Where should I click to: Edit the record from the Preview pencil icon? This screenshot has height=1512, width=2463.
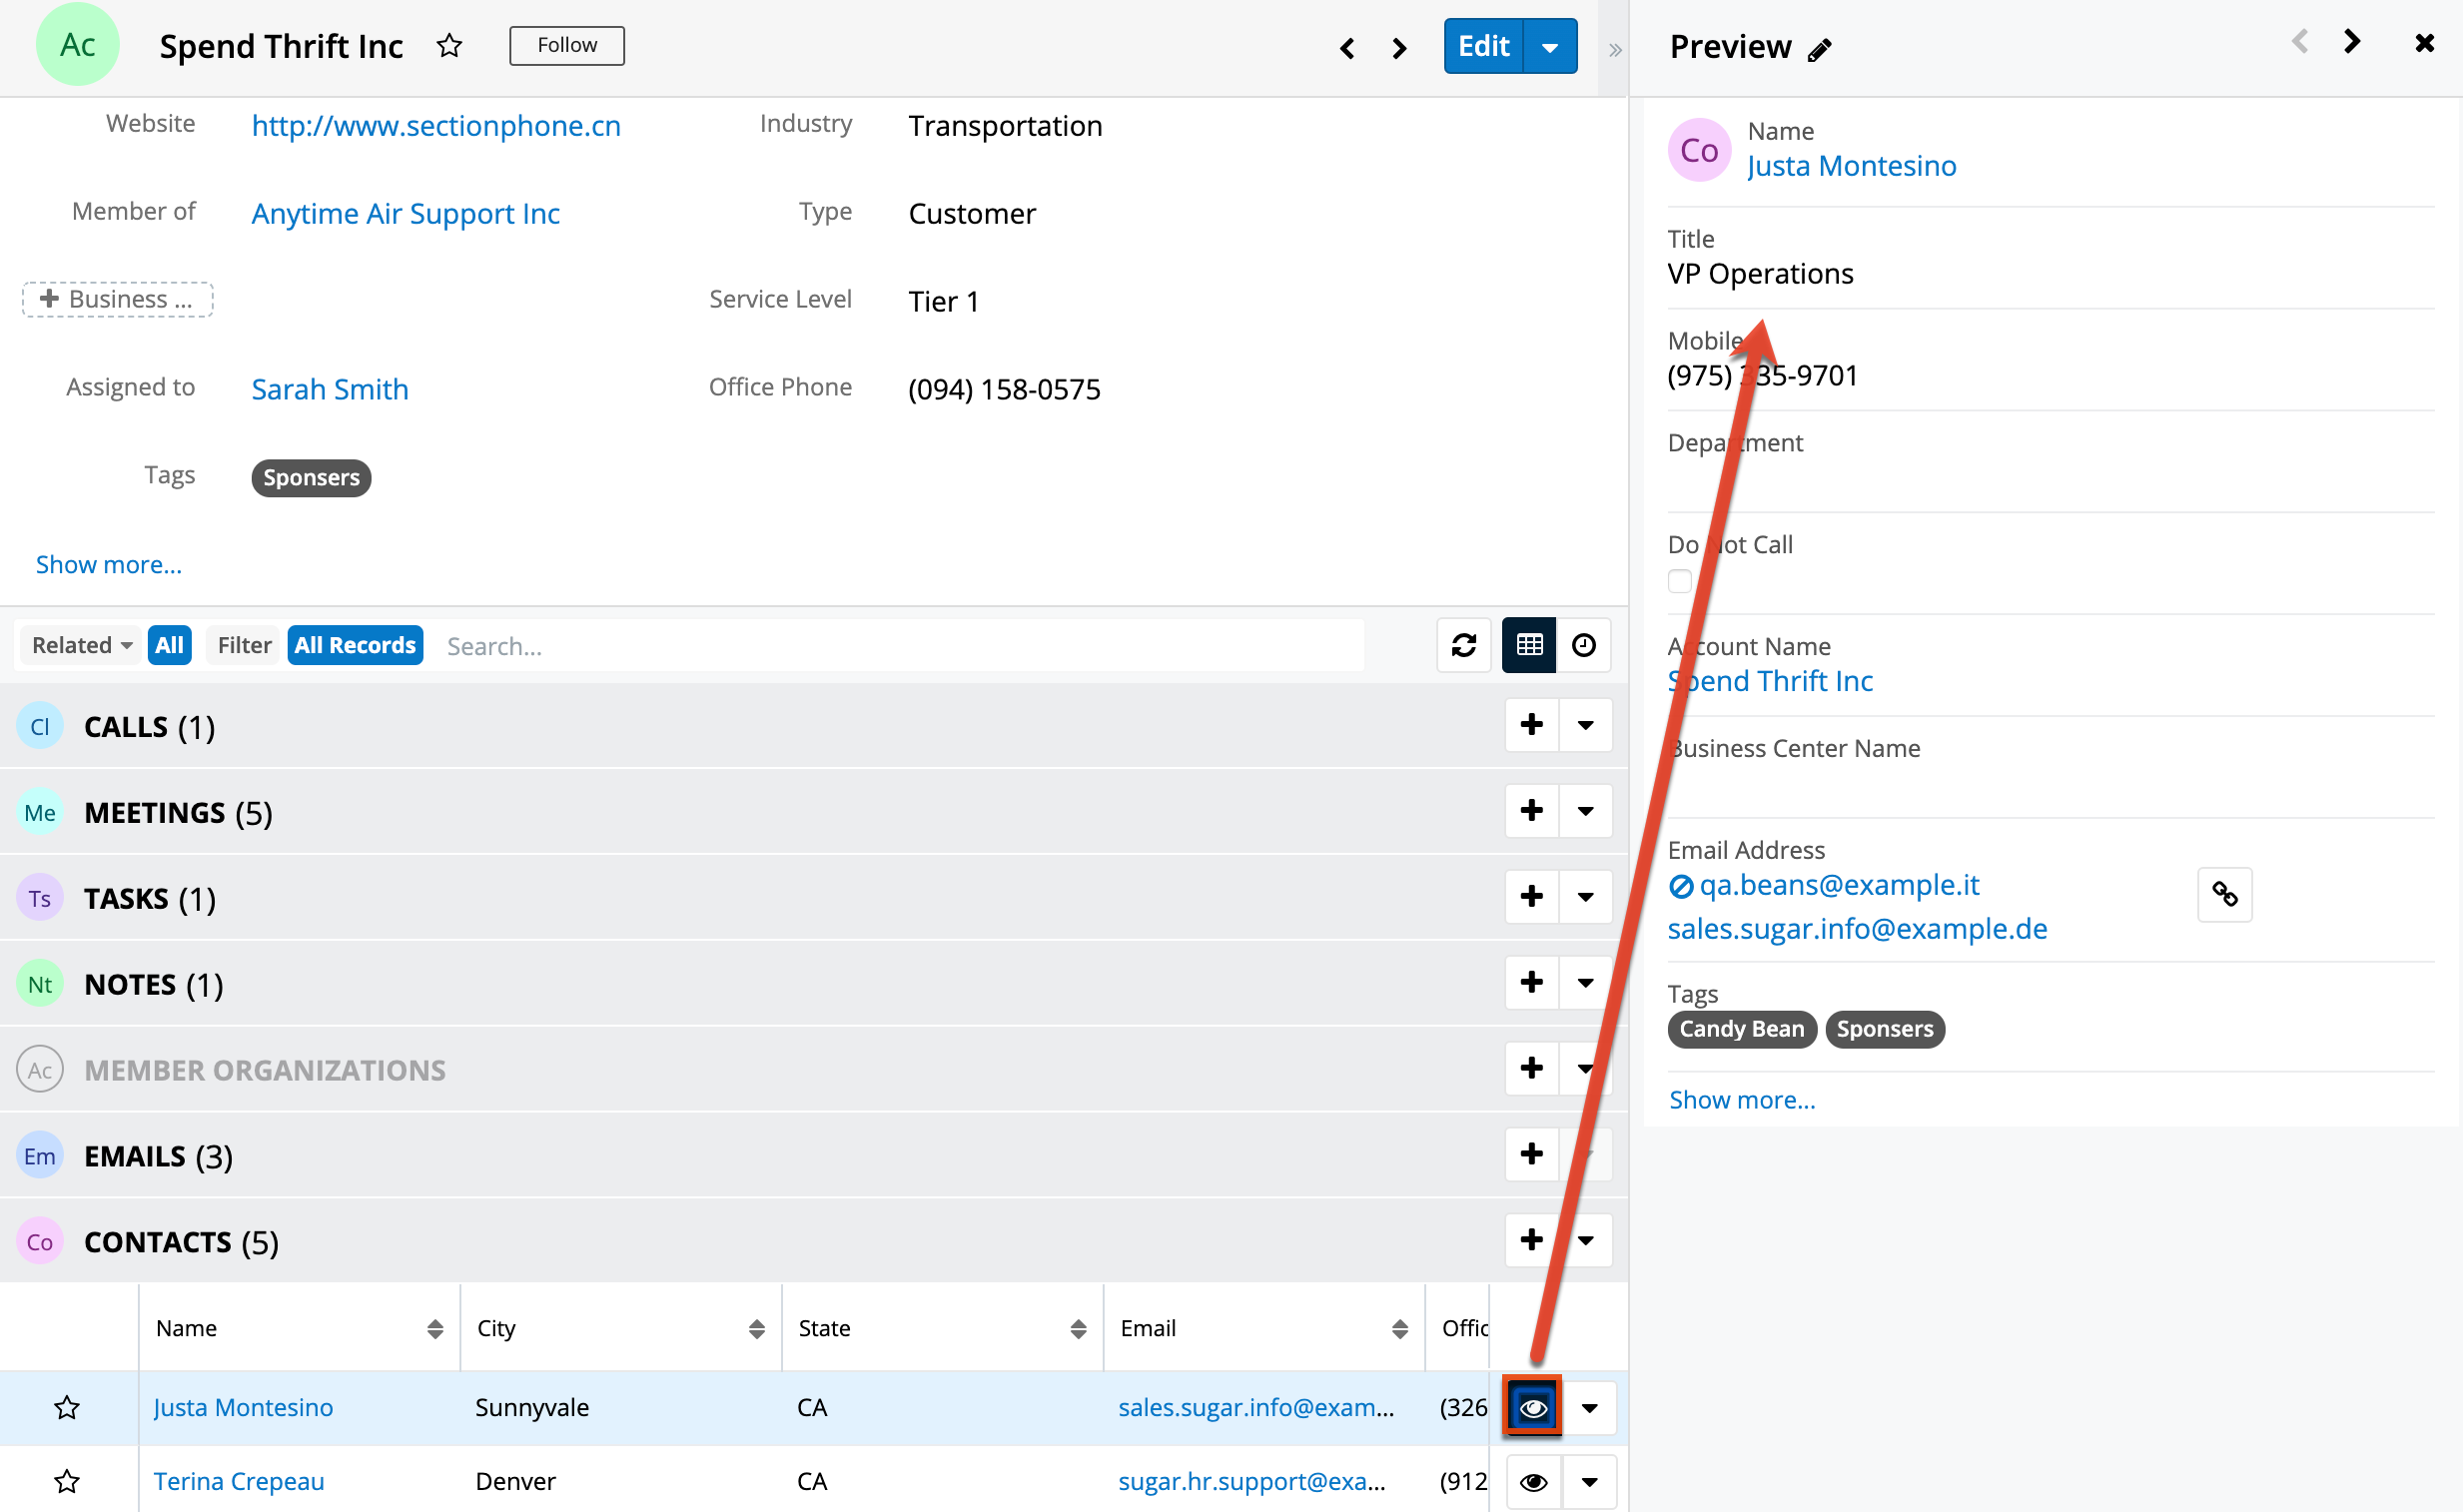[1821, 49]
